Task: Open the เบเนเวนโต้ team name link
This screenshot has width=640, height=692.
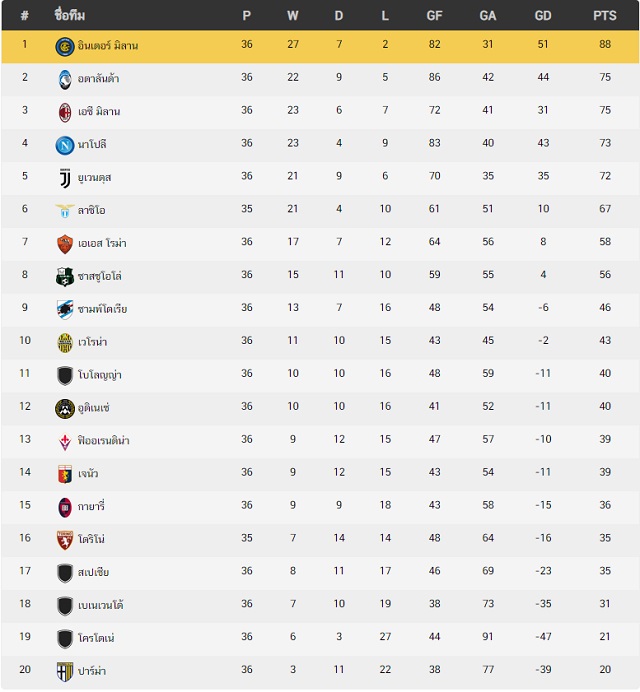Action: tap(101, 605)
